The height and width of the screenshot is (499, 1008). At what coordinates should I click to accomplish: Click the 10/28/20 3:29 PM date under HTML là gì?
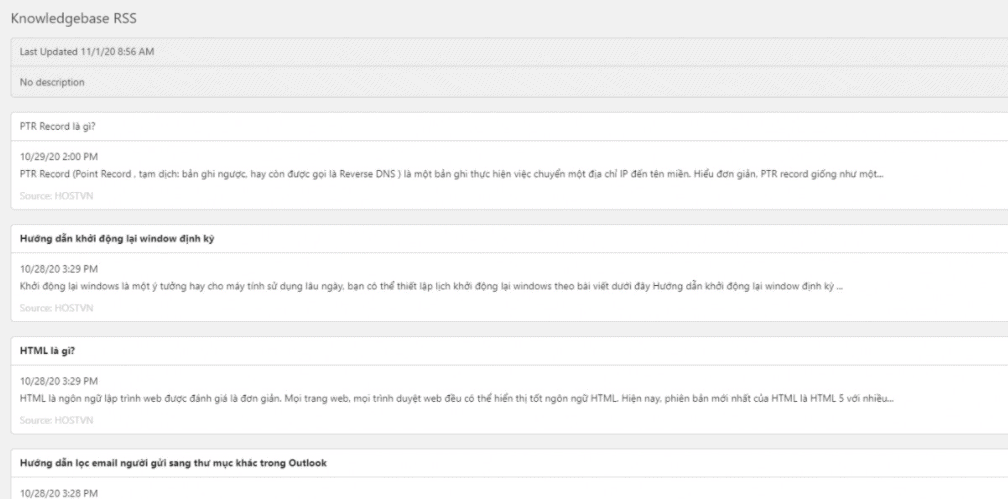(59, 381)
